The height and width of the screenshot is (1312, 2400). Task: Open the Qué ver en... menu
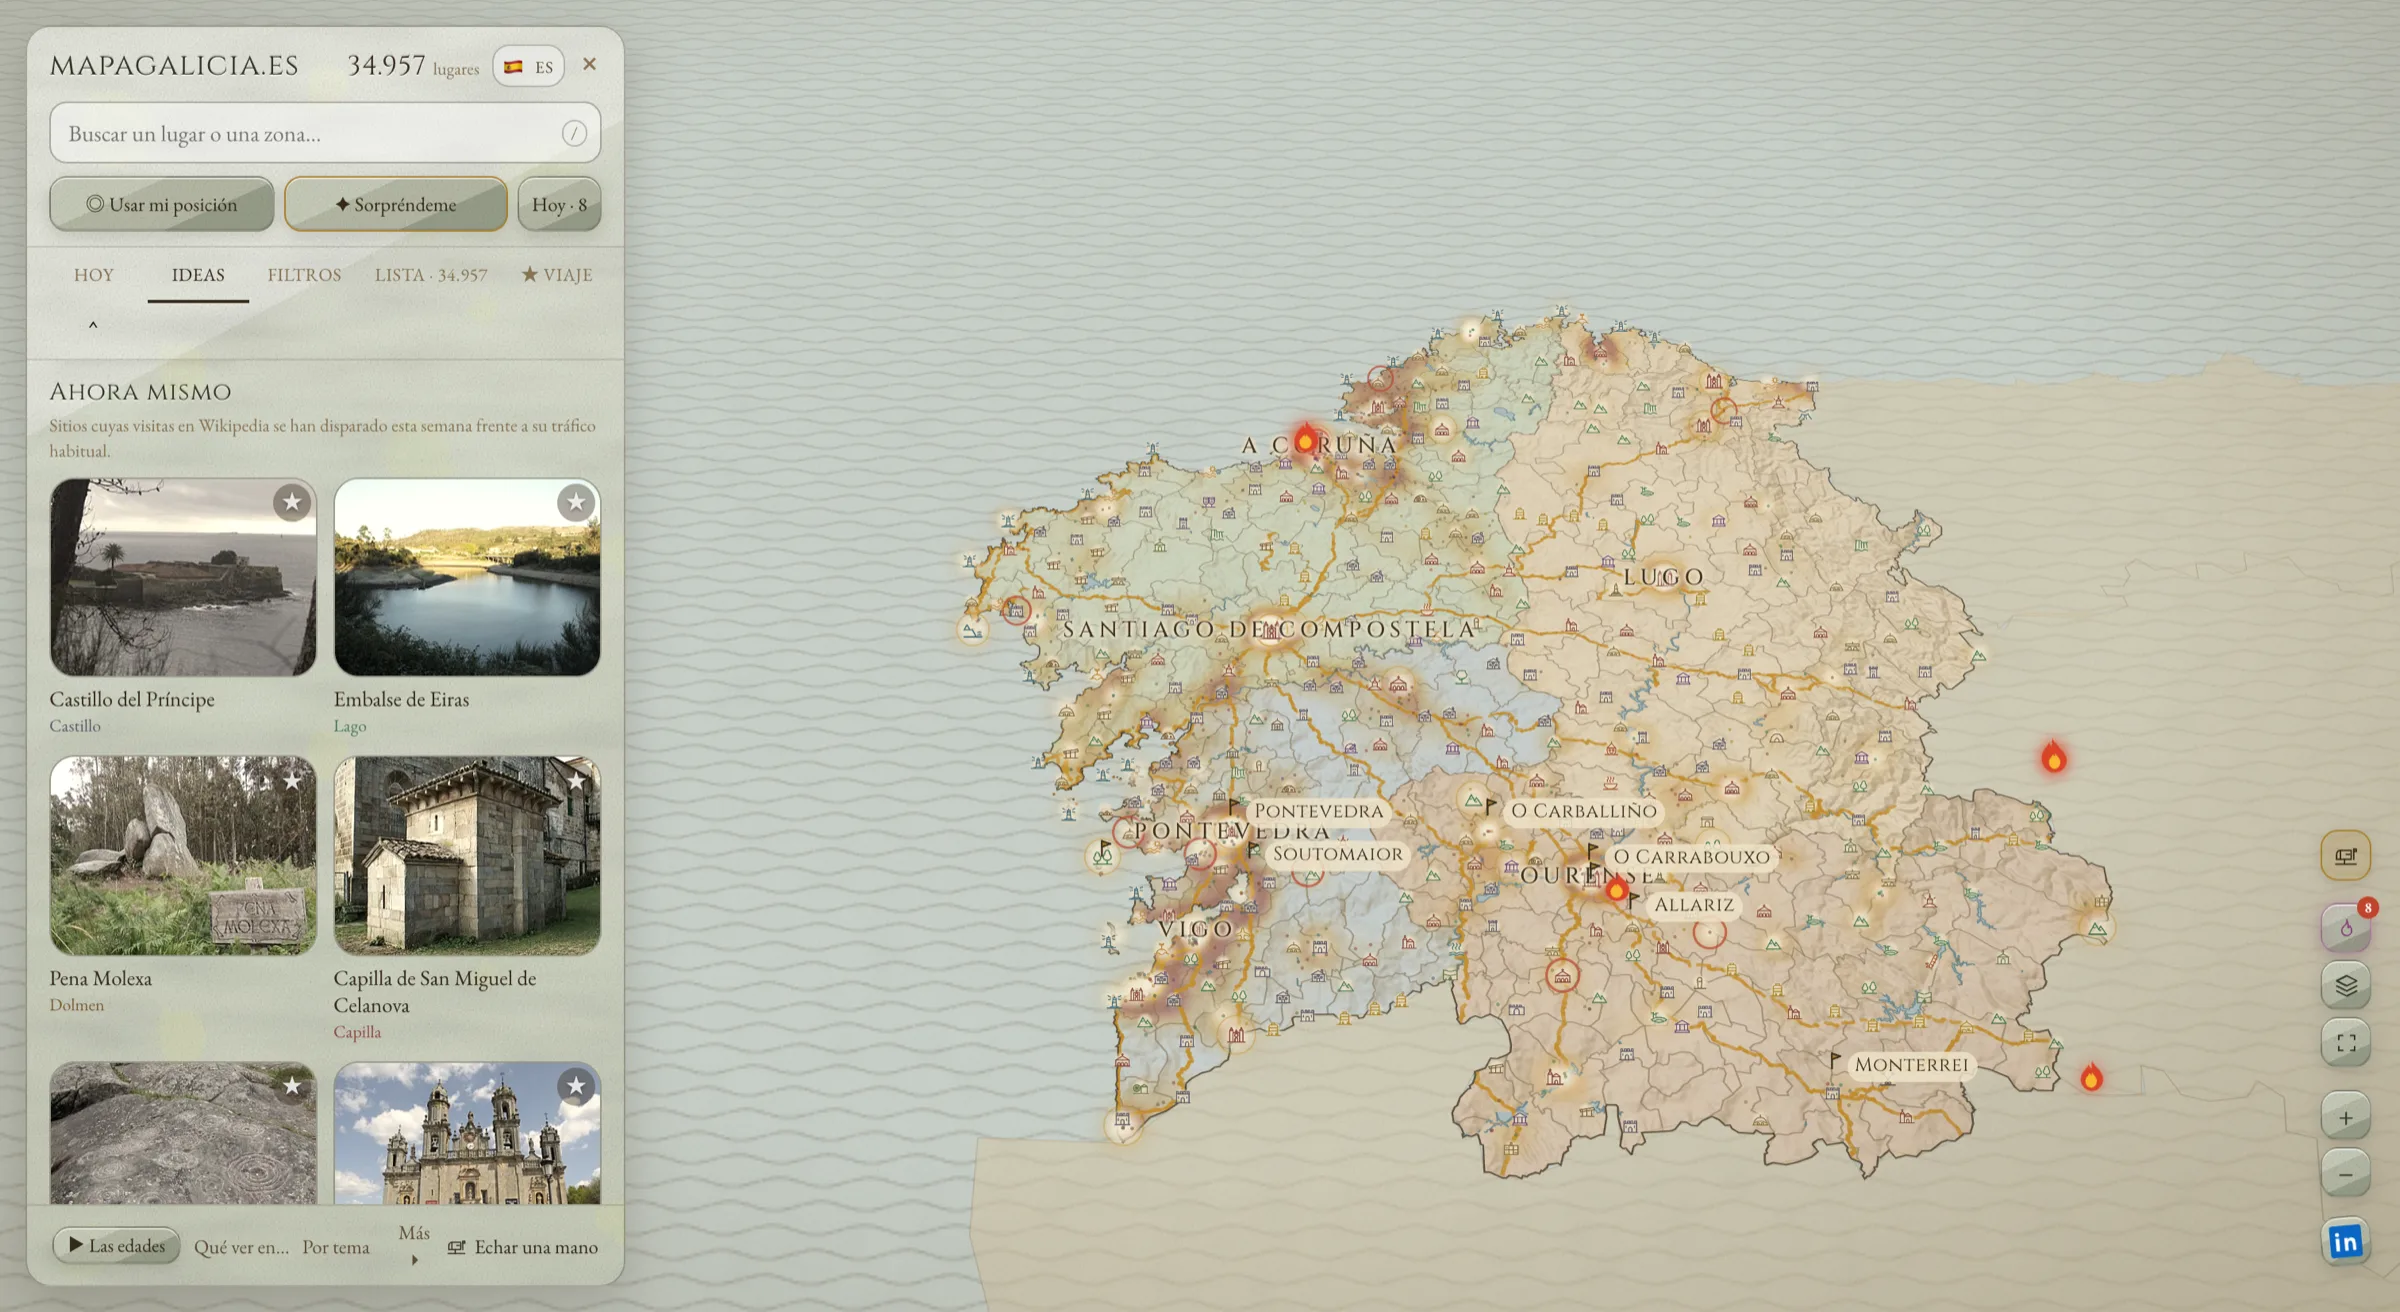(241, 1247)
